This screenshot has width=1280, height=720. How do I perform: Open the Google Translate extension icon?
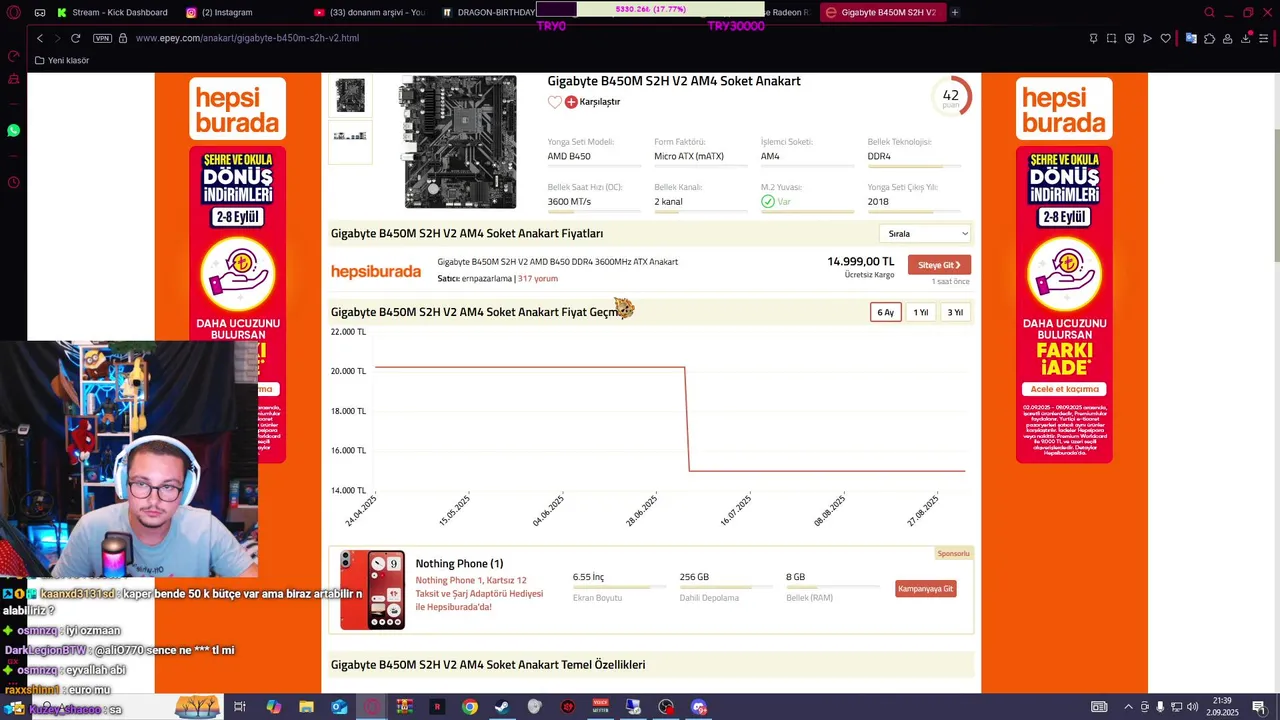point(1191,38)
